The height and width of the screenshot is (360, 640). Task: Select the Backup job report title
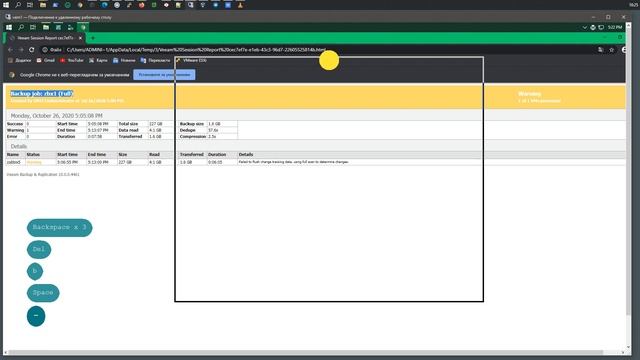tap(42, 93)
